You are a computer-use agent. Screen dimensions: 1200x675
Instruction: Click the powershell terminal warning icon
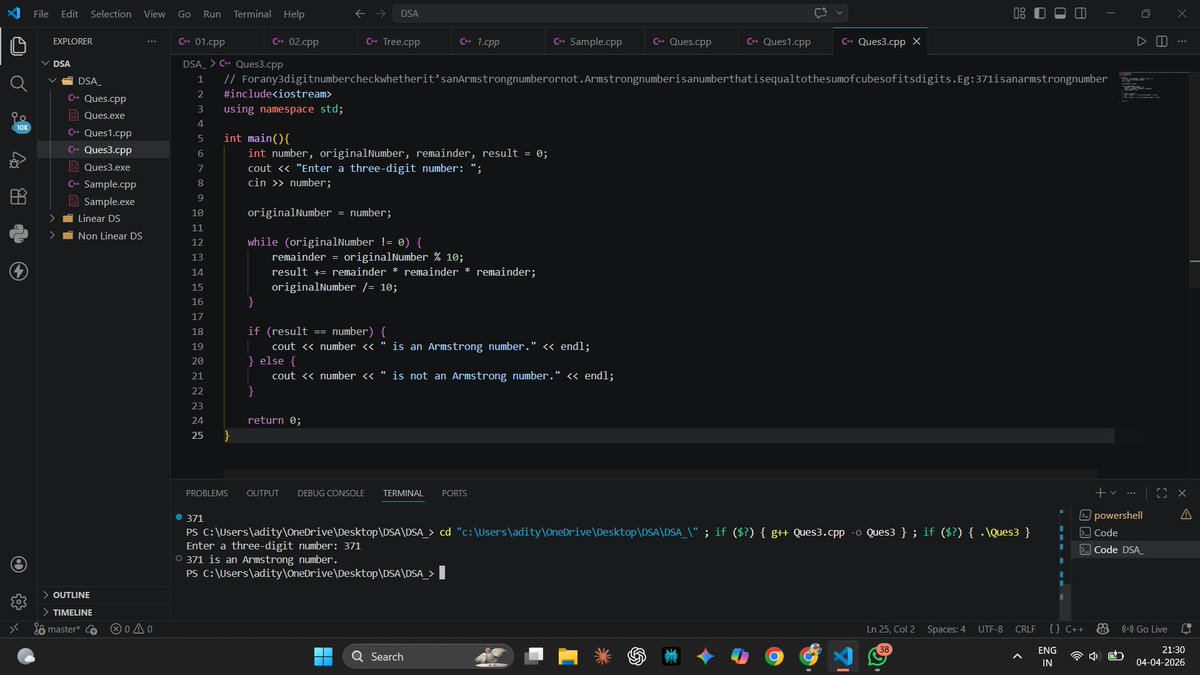coord(1186,515)
